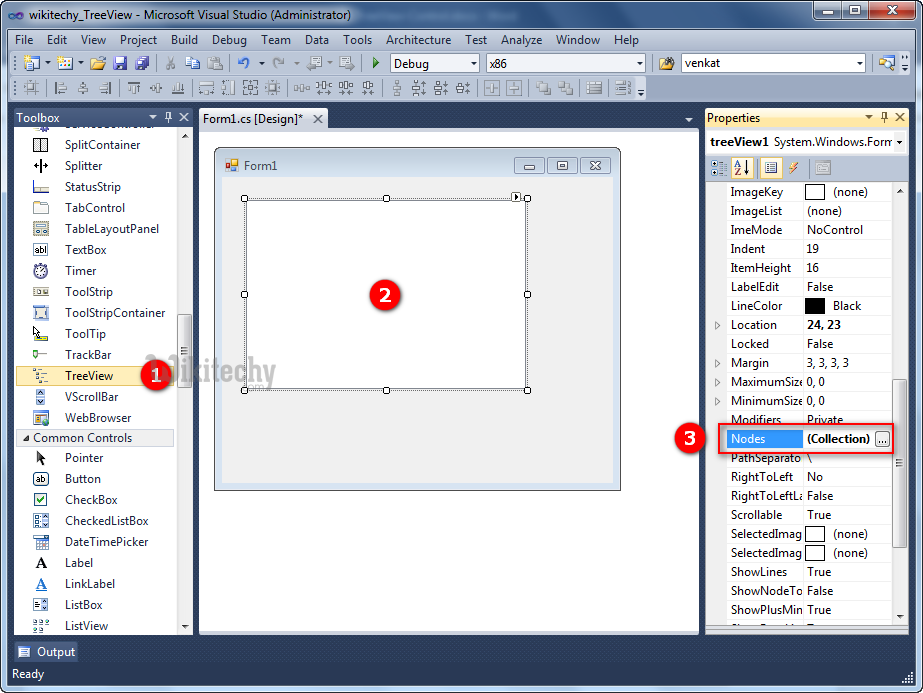Open the Toolbox window position dropdown arrow
Image resolution: width=923 pixels, height=693 pixels.
[153, 117]
